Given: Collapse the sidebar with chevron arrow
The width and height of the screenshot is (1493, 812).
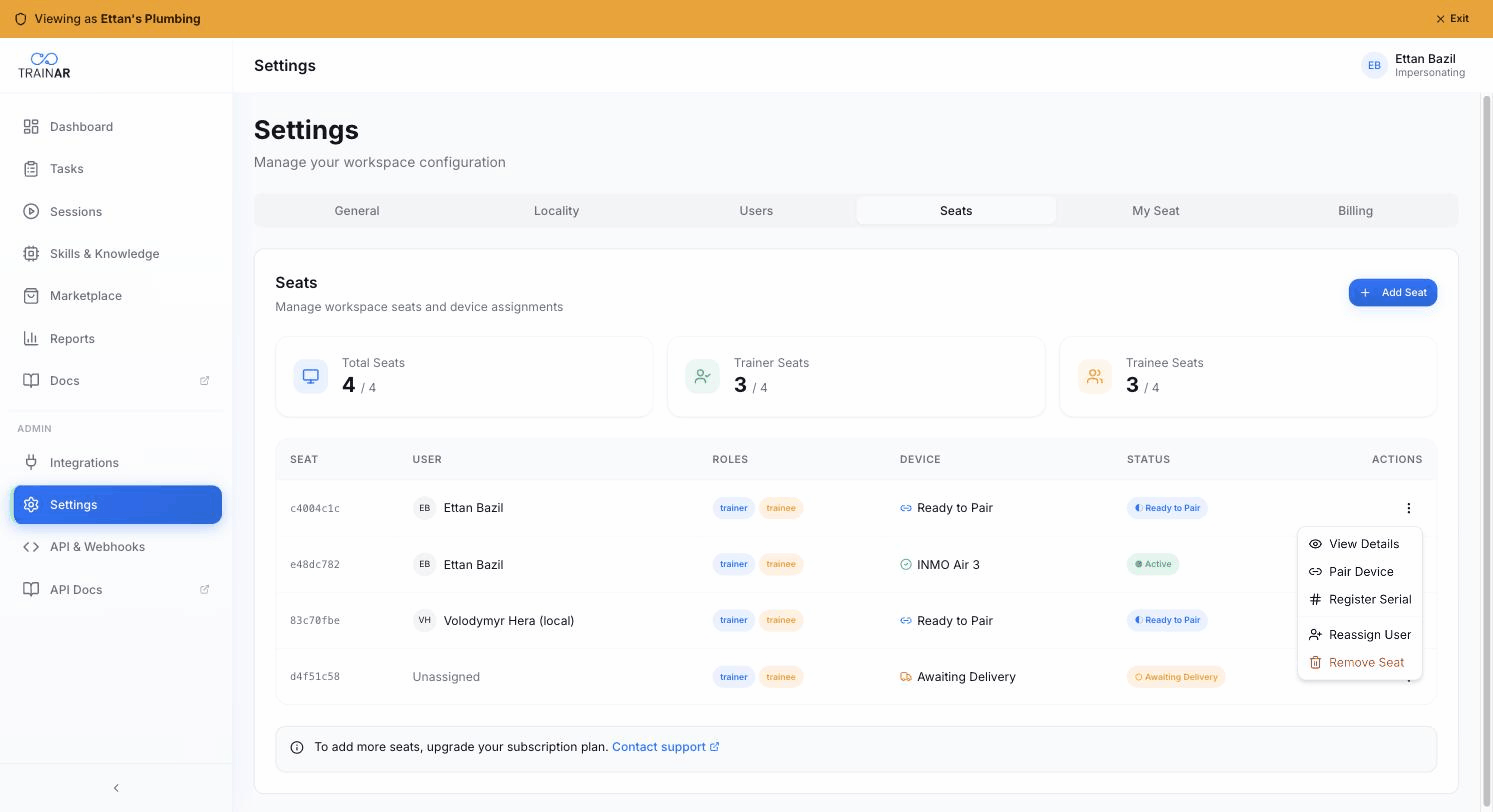Looking at the screenshot, I should (116, 788).
